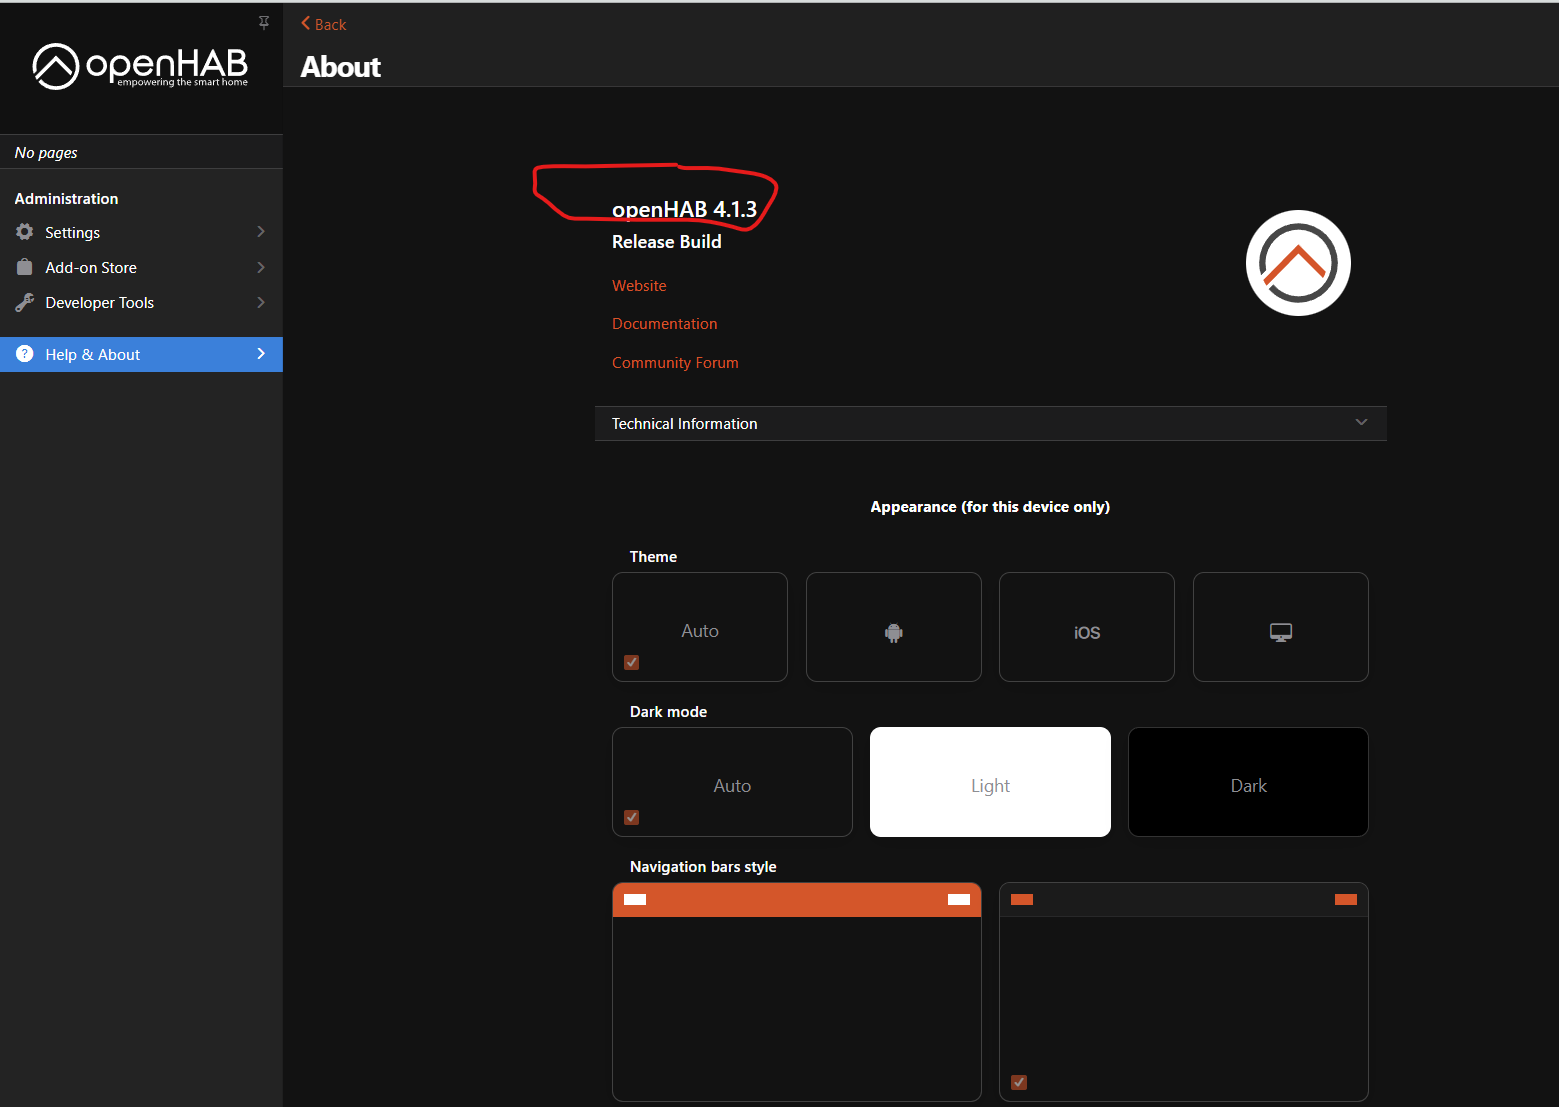Viewport: 1559px width, 1107px height.
Task: Go back using the Back link
Action: (x=324, y=24)
